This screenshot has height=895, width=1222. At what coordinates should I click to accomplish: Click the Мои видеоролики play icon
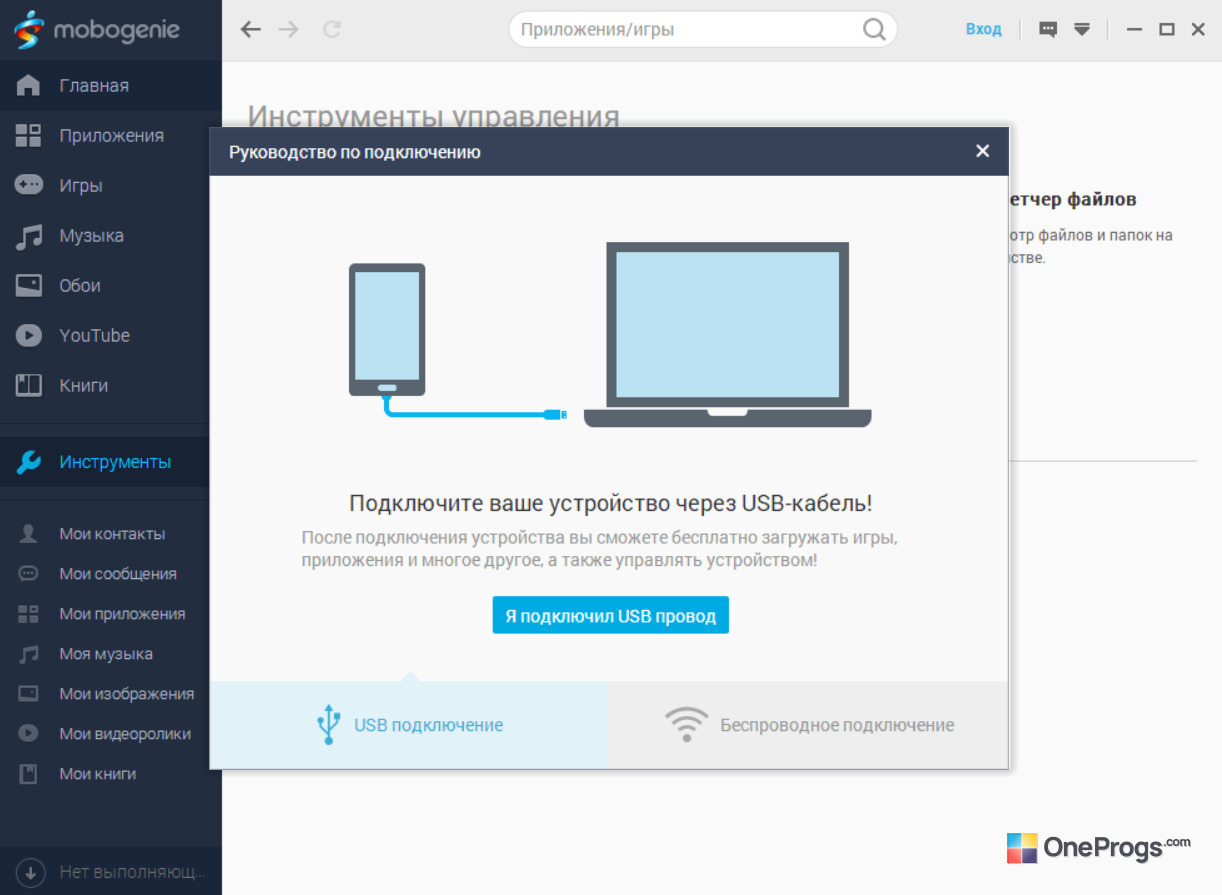(28, 734)
